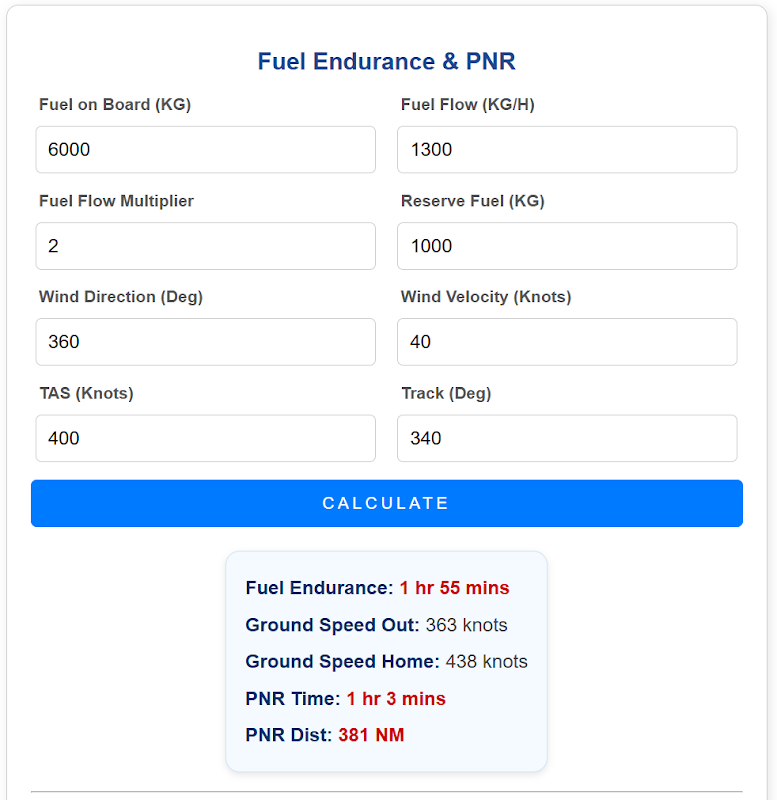Click the PNR Time result value
The width and height of the screenshot is (777, 800).
396,698
